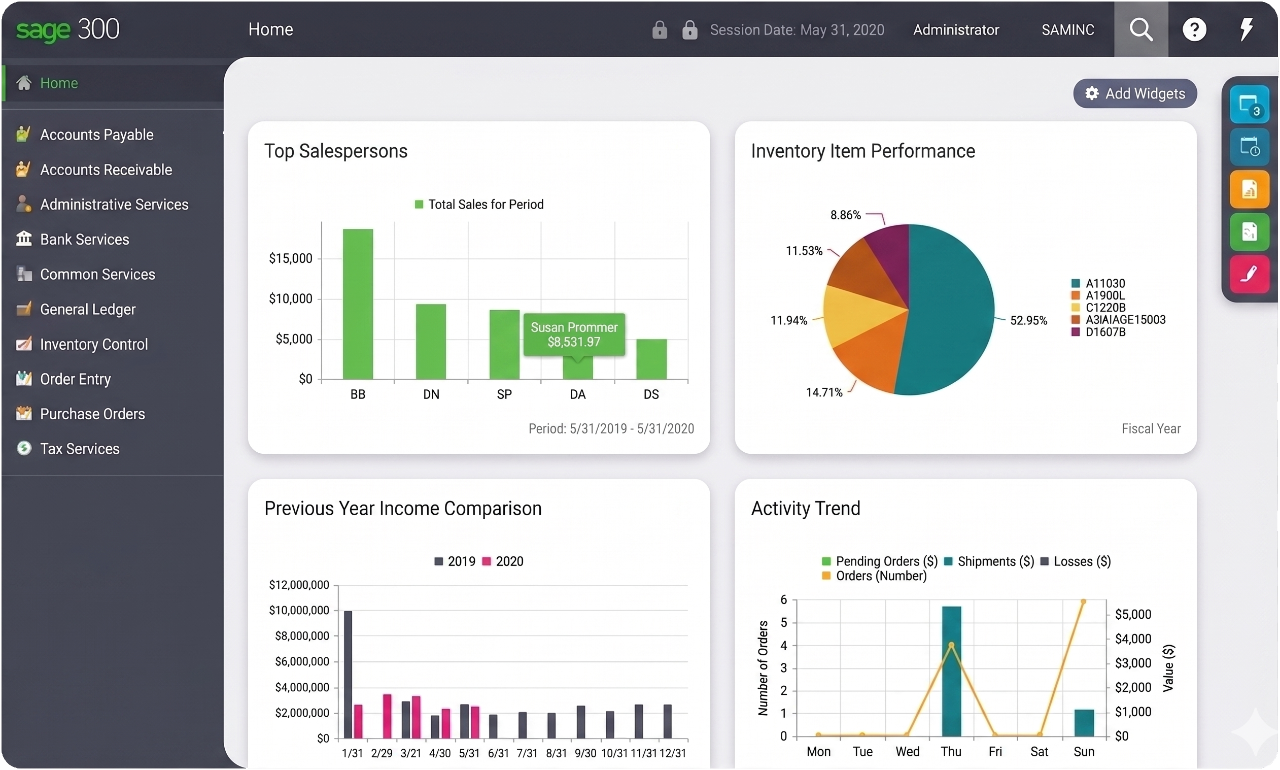Screen dimensions: 1280x770
Task: Click the red pen side icon
Action: [1249, 273]
